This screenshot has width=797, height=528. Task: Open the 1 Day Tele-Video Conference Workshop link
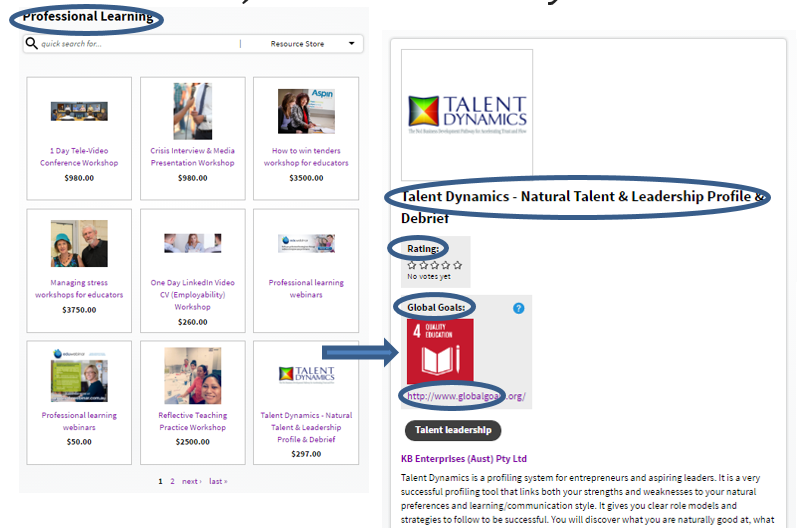pos(79,157)
